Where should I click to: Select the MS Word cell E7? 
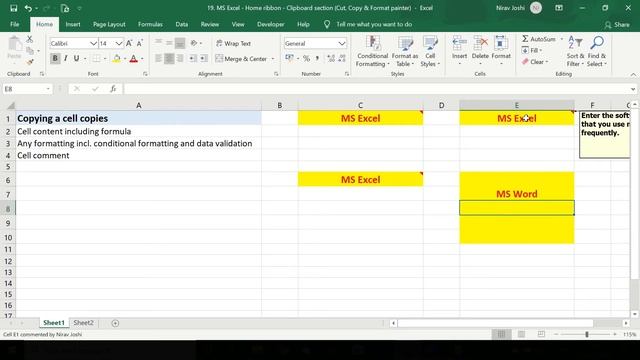coord(516,194)
